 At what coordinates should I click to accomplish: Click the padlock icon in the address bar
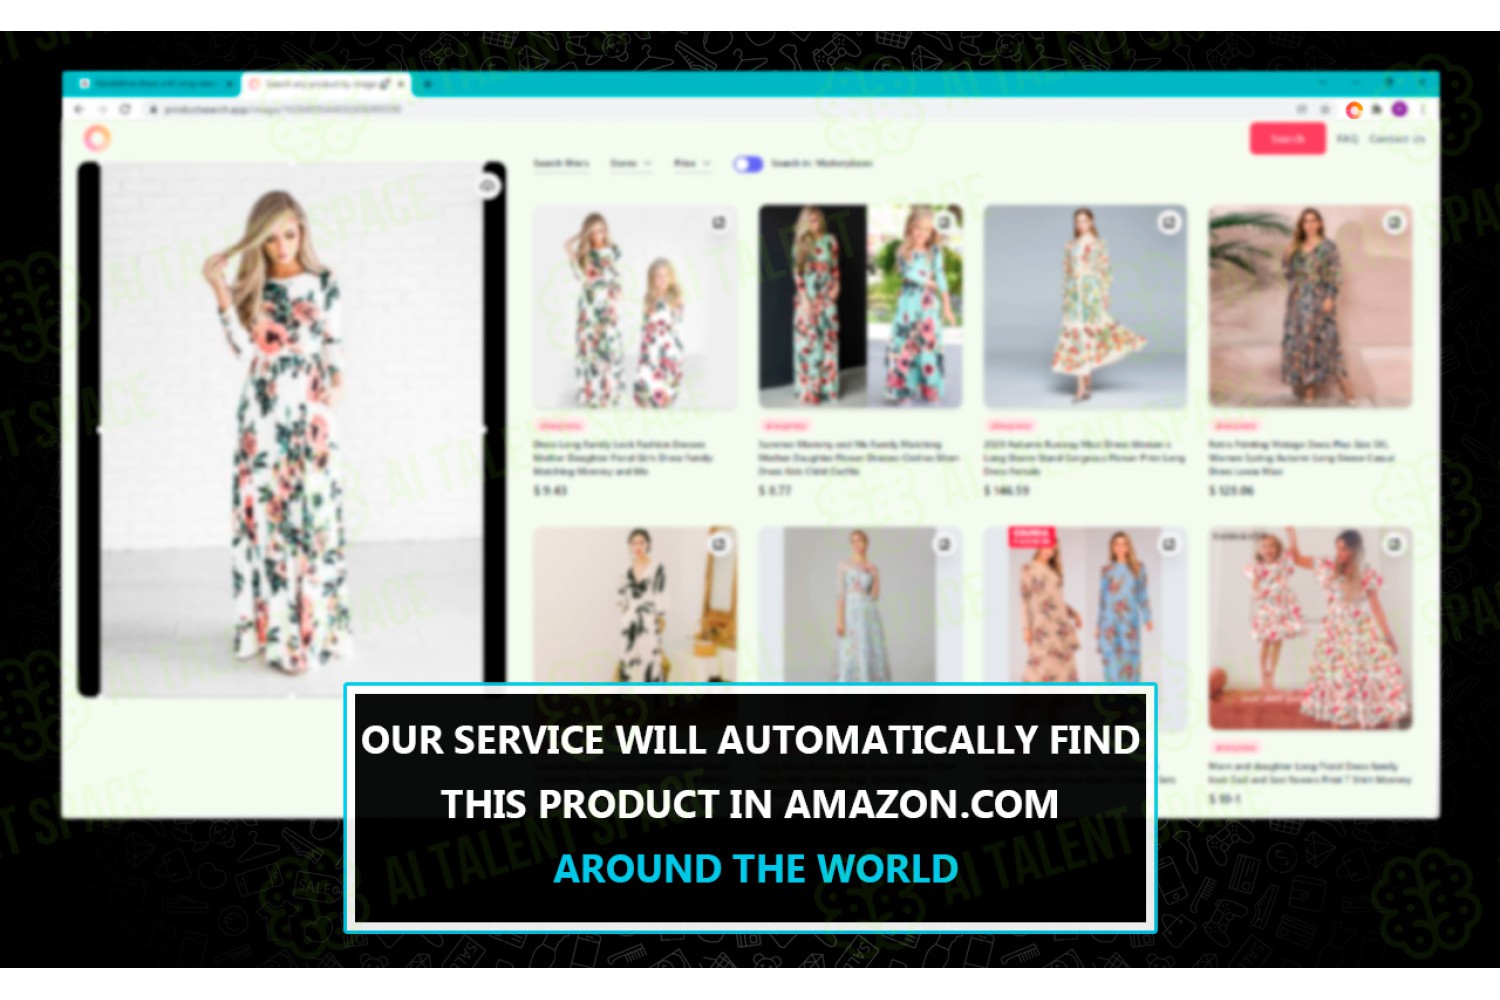[153, 109]
